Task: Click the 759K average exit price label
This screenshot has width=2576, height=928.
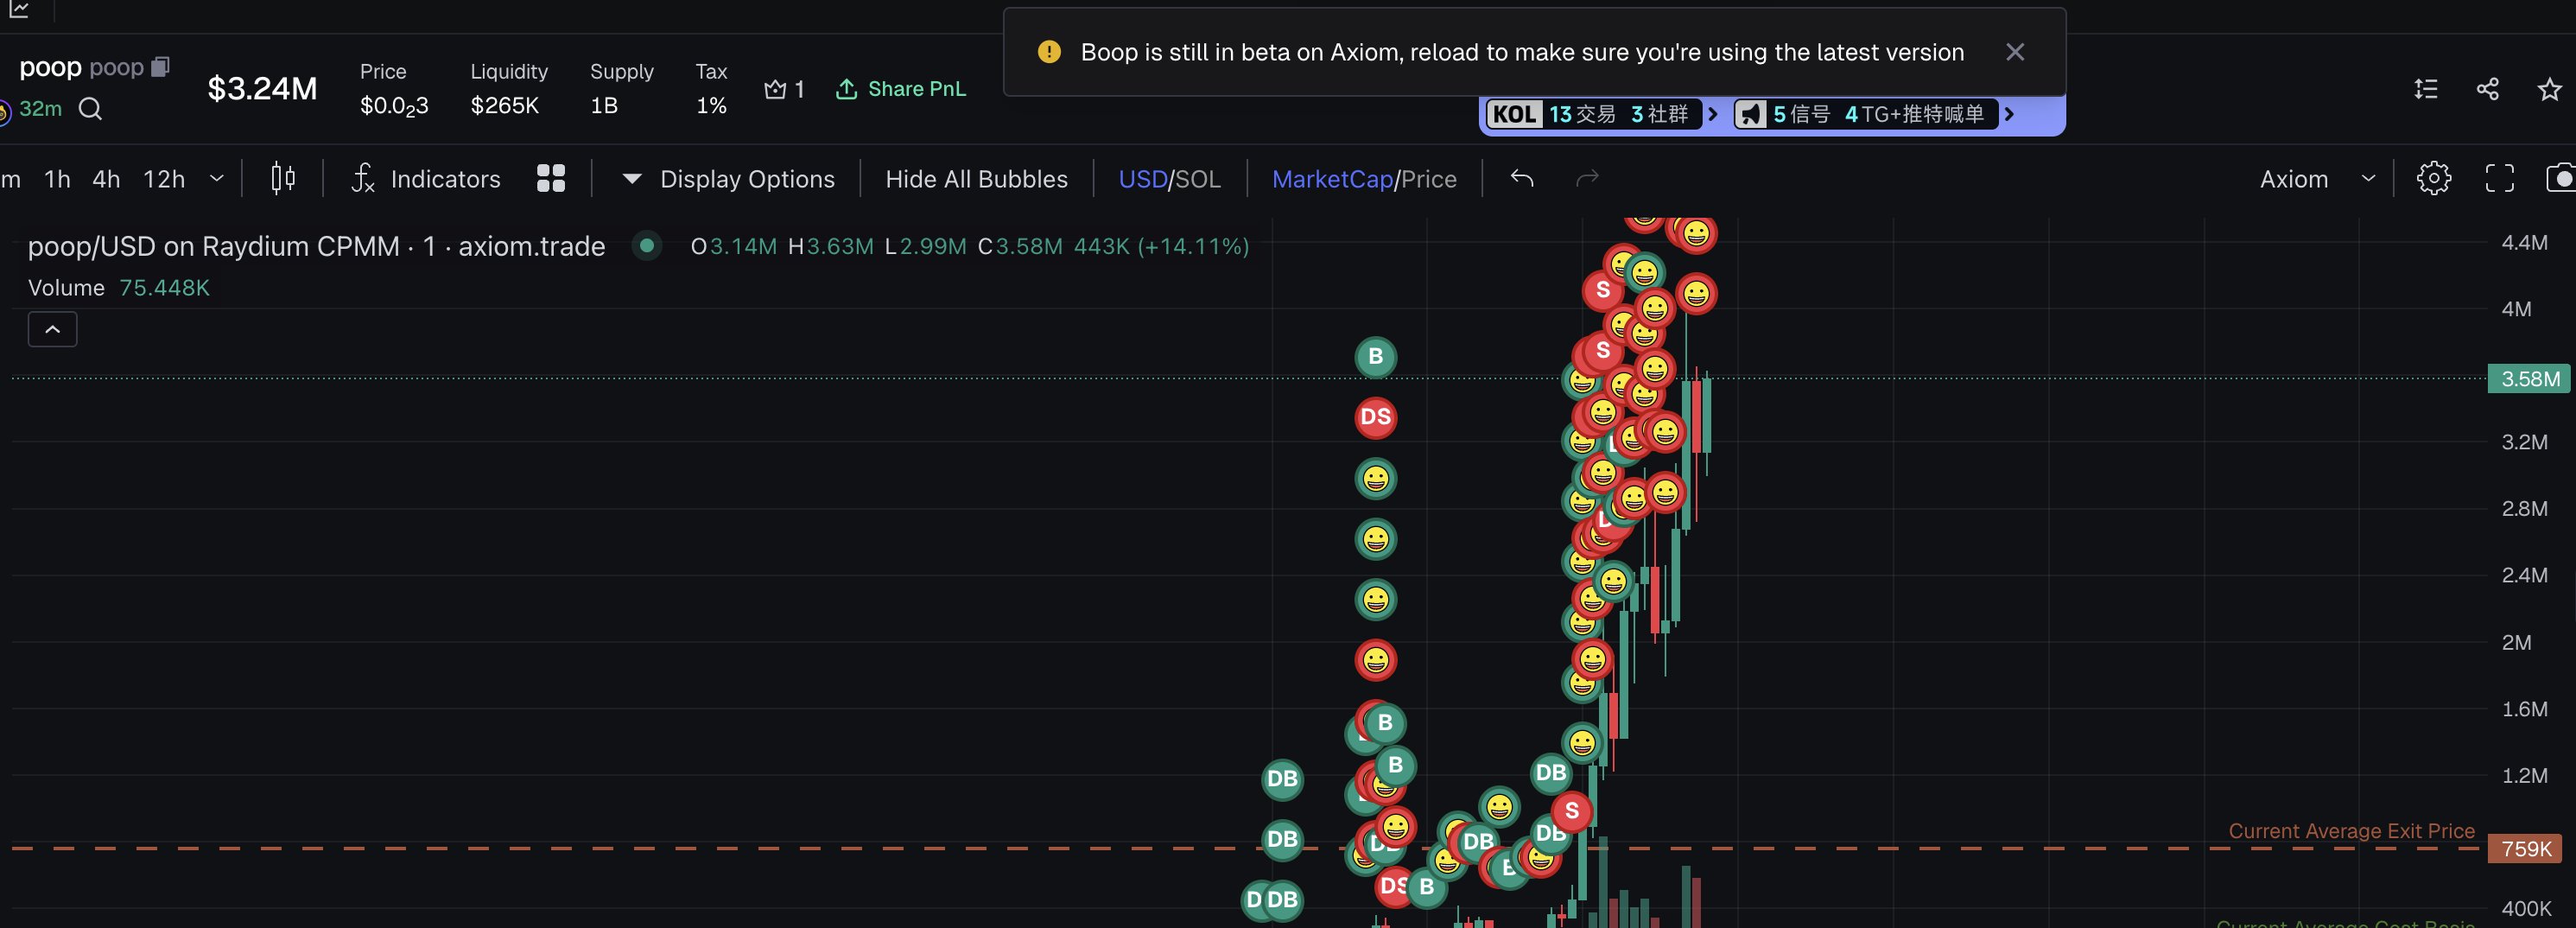Action: [x=2525, y=849]
